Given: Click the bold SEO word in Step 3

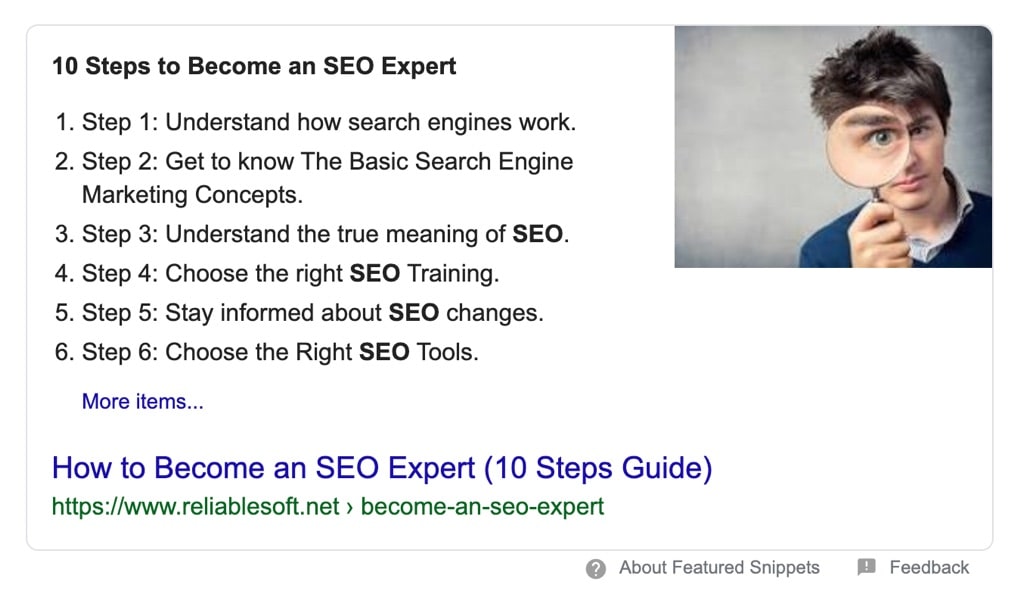Looking at the screenshot, I should (x=538, y=234).
